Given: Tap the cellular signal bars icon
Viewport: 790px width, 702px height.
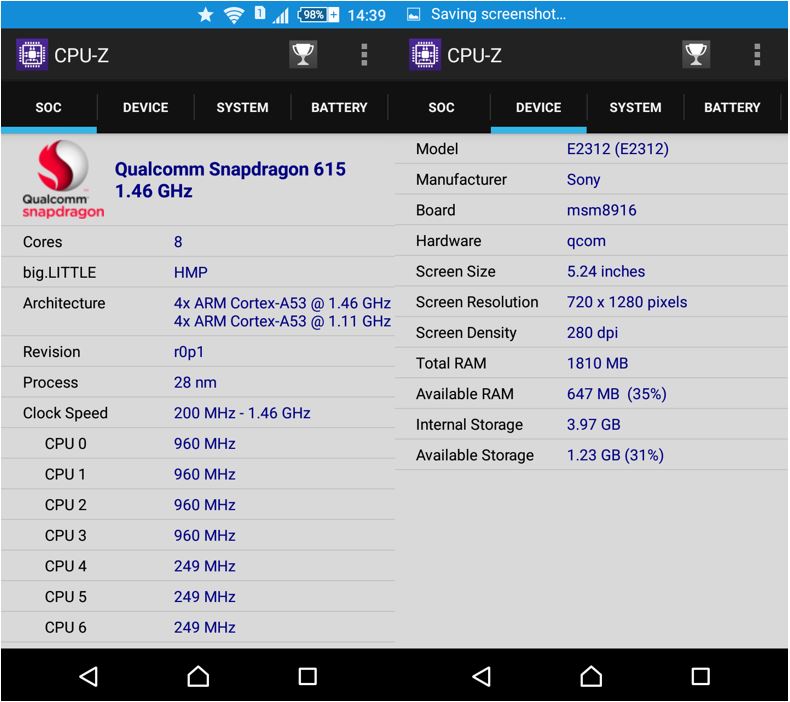Looking at the screenshot, I should (281, 15).
